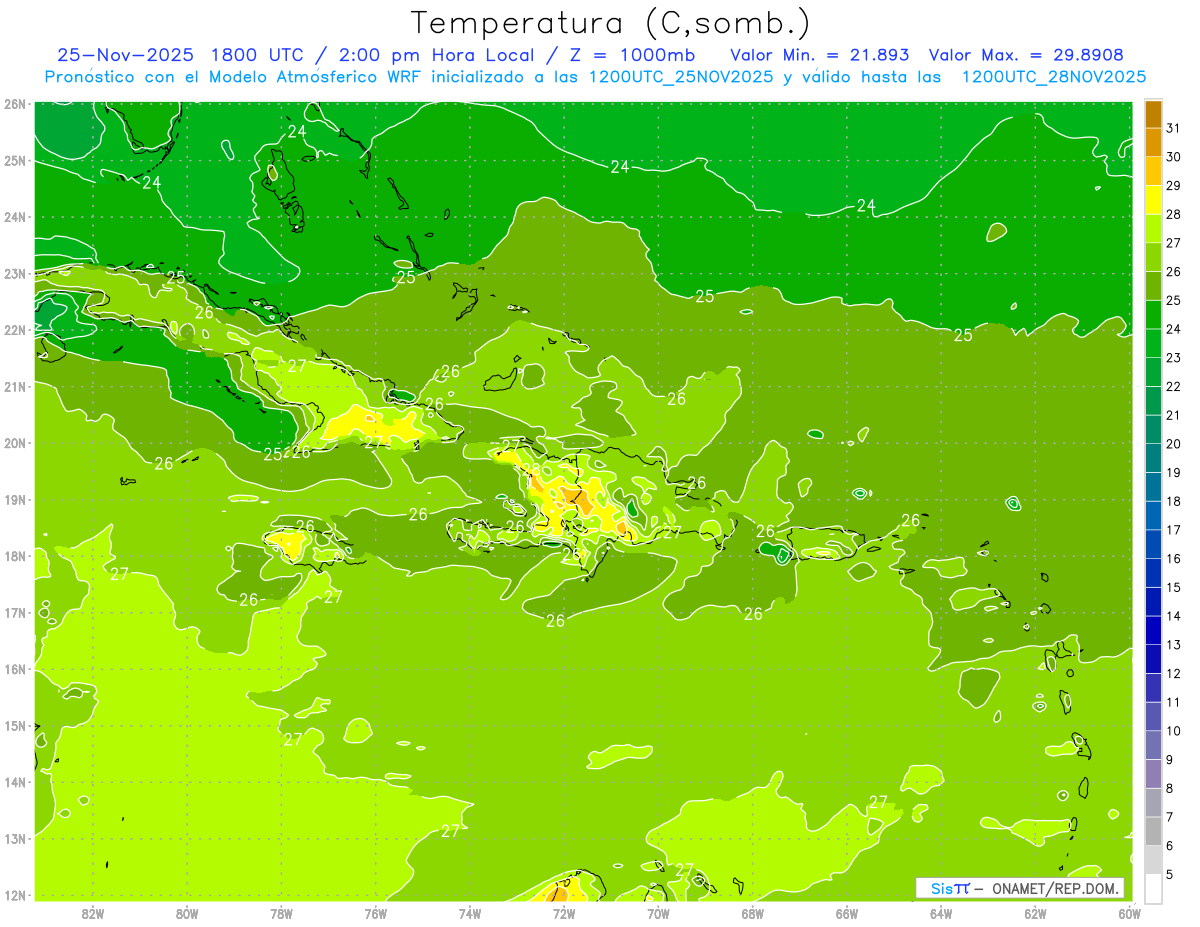This screenshot has height=927, width=1200.
Task: Click the "24N" latitude axis label
Action: (x=15, y=217)
